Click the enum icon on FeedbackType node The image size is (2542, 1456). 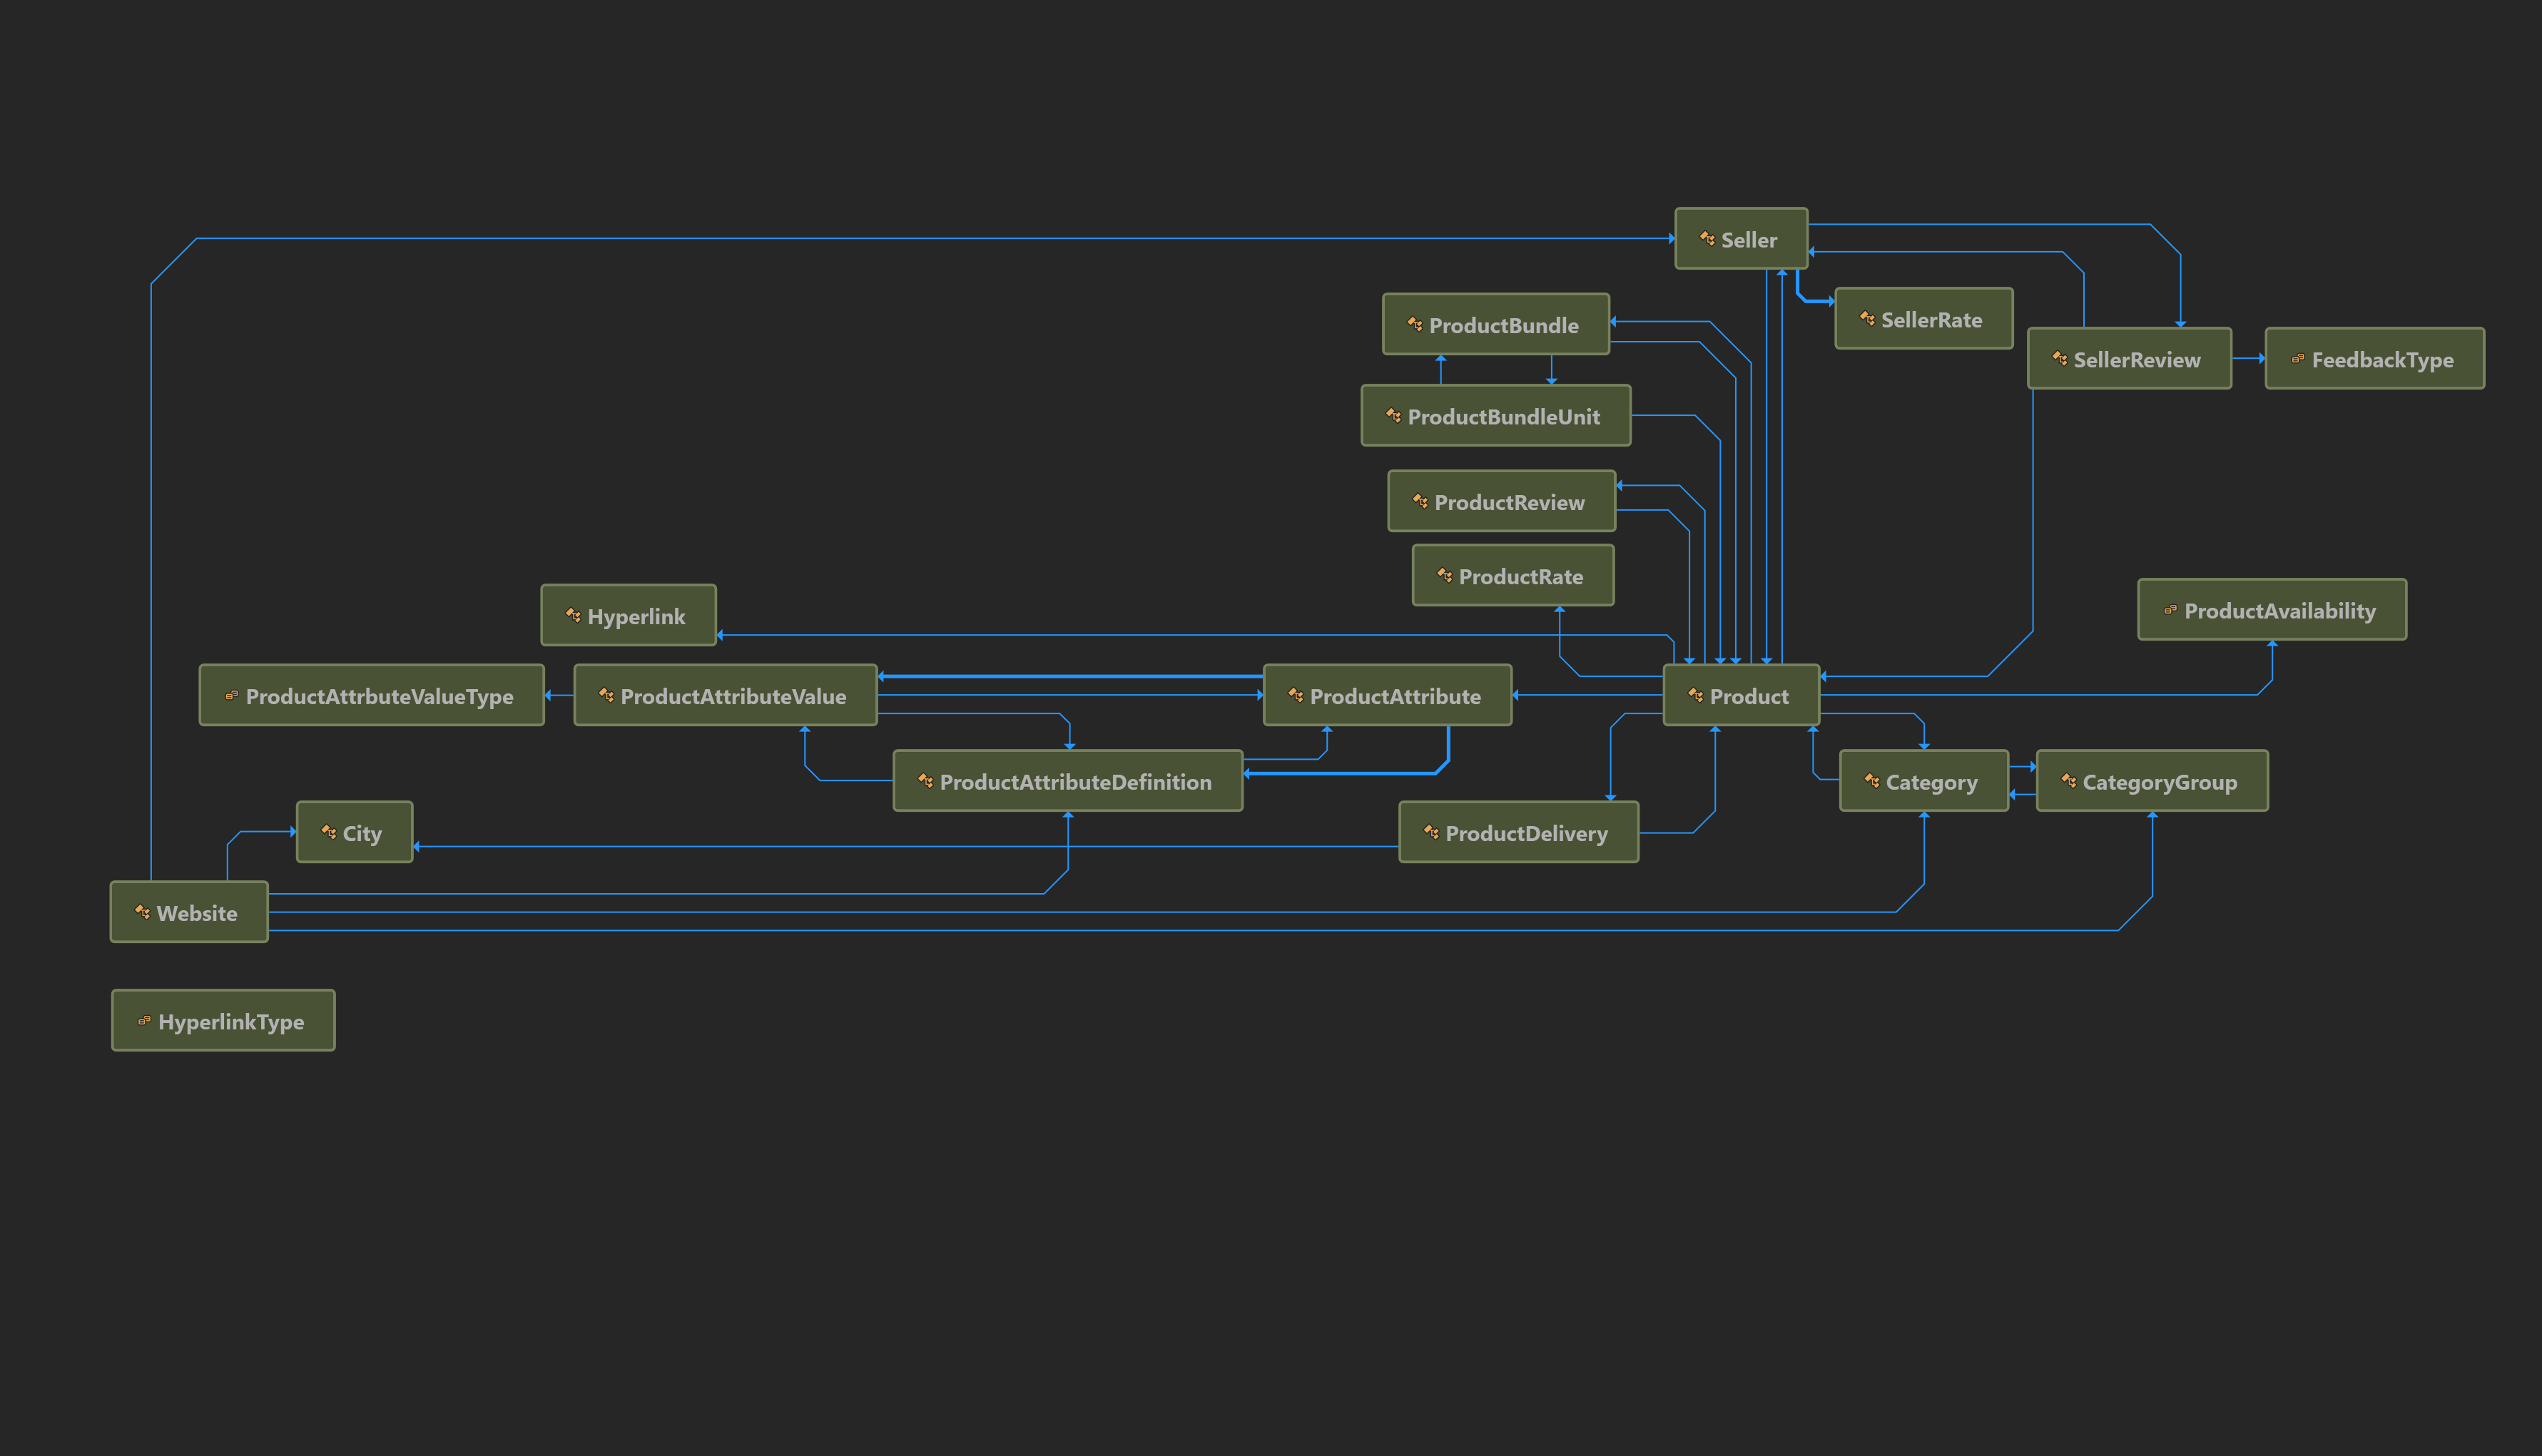[x=2298, y=359]
